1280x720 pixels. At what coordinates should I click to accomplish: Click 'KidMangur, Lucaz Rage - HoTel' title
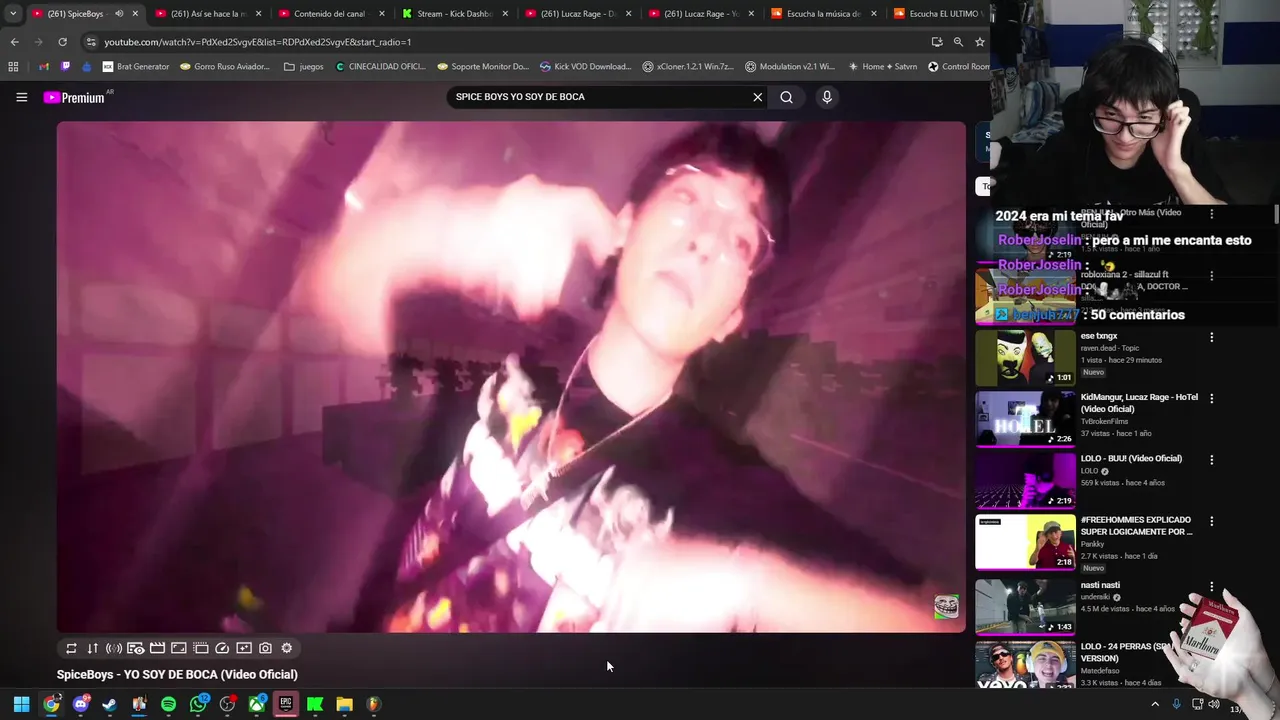tap(1139, 403)
